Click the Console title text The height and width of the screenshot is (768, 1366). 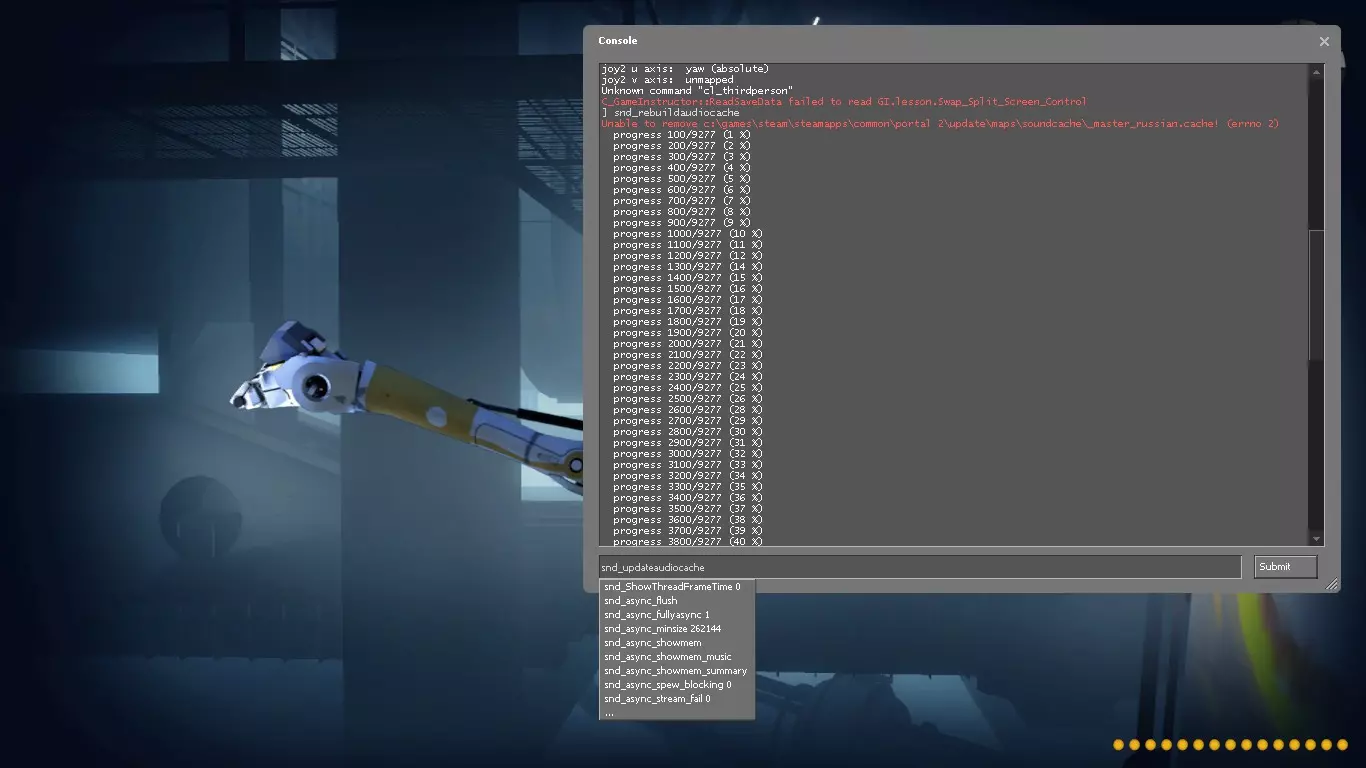pyautogui.click(x=618, y=41)
